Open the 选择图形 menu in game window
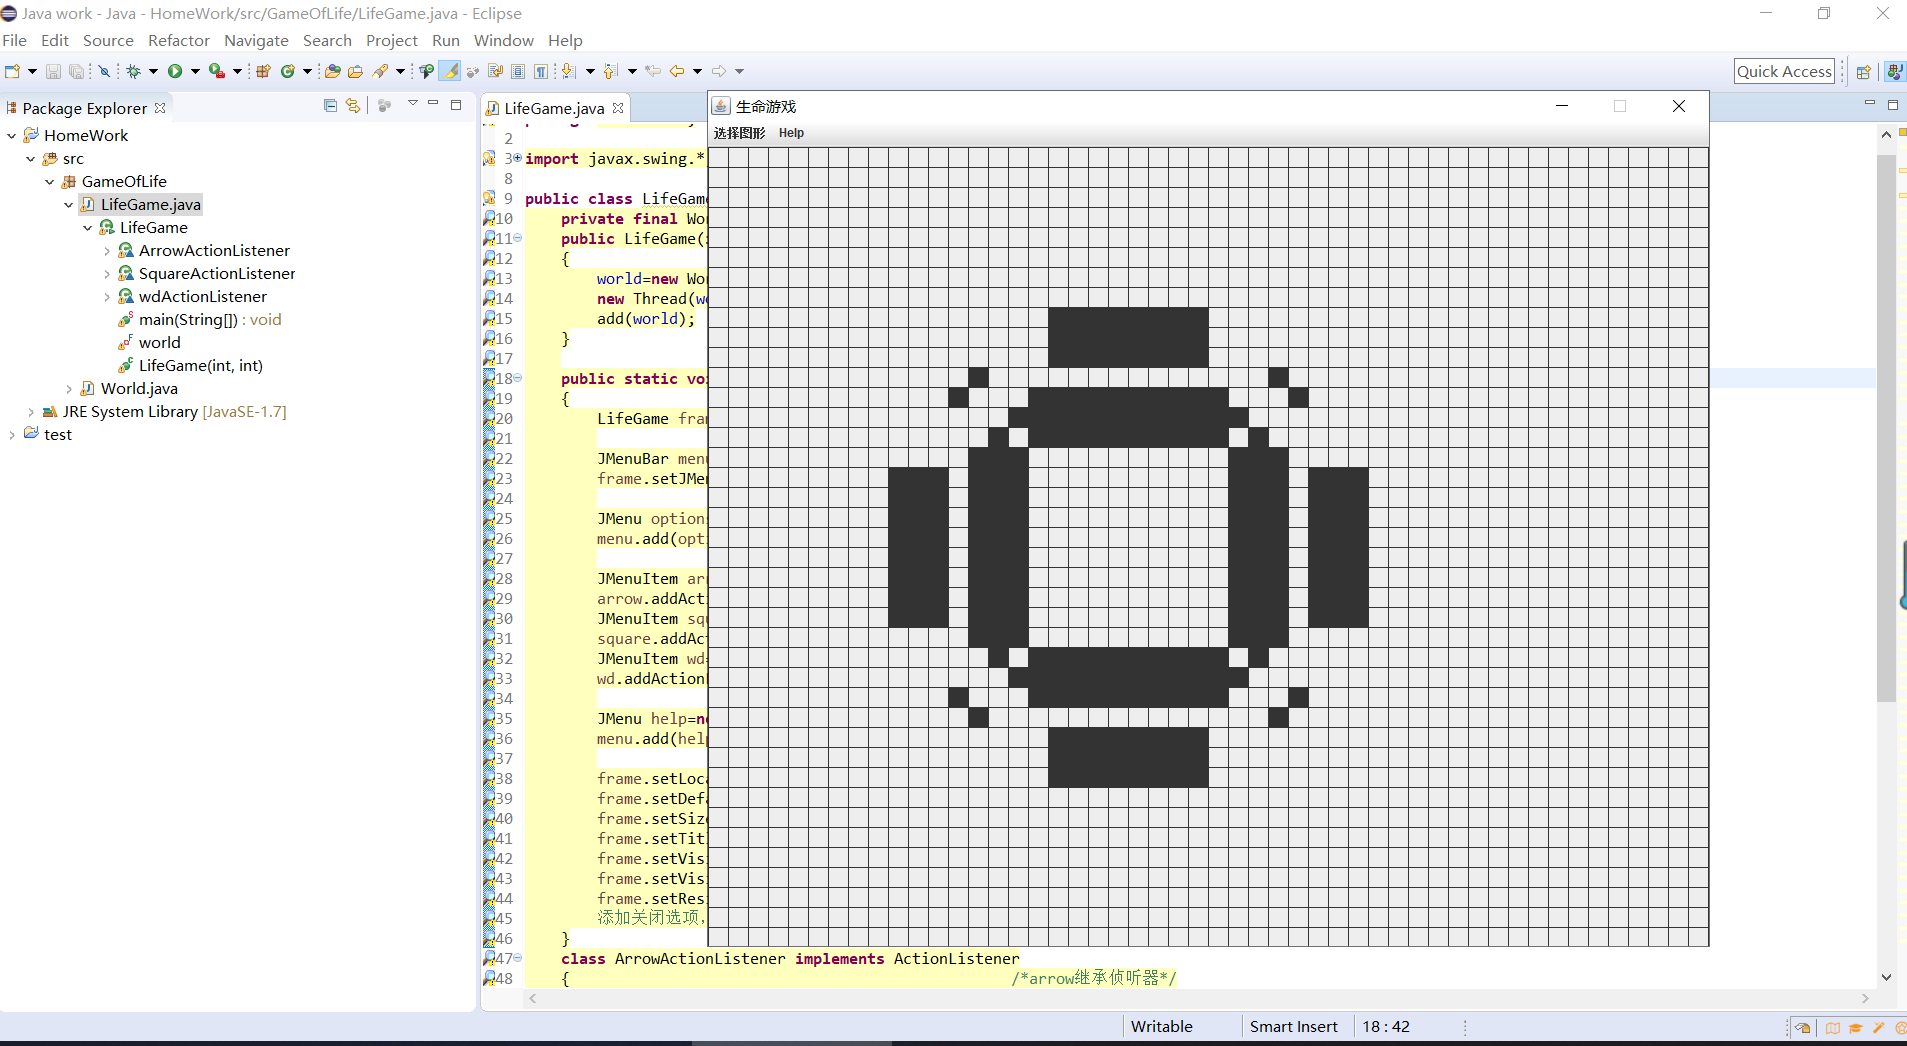The image size is (1907, 1046). point(739,133)
